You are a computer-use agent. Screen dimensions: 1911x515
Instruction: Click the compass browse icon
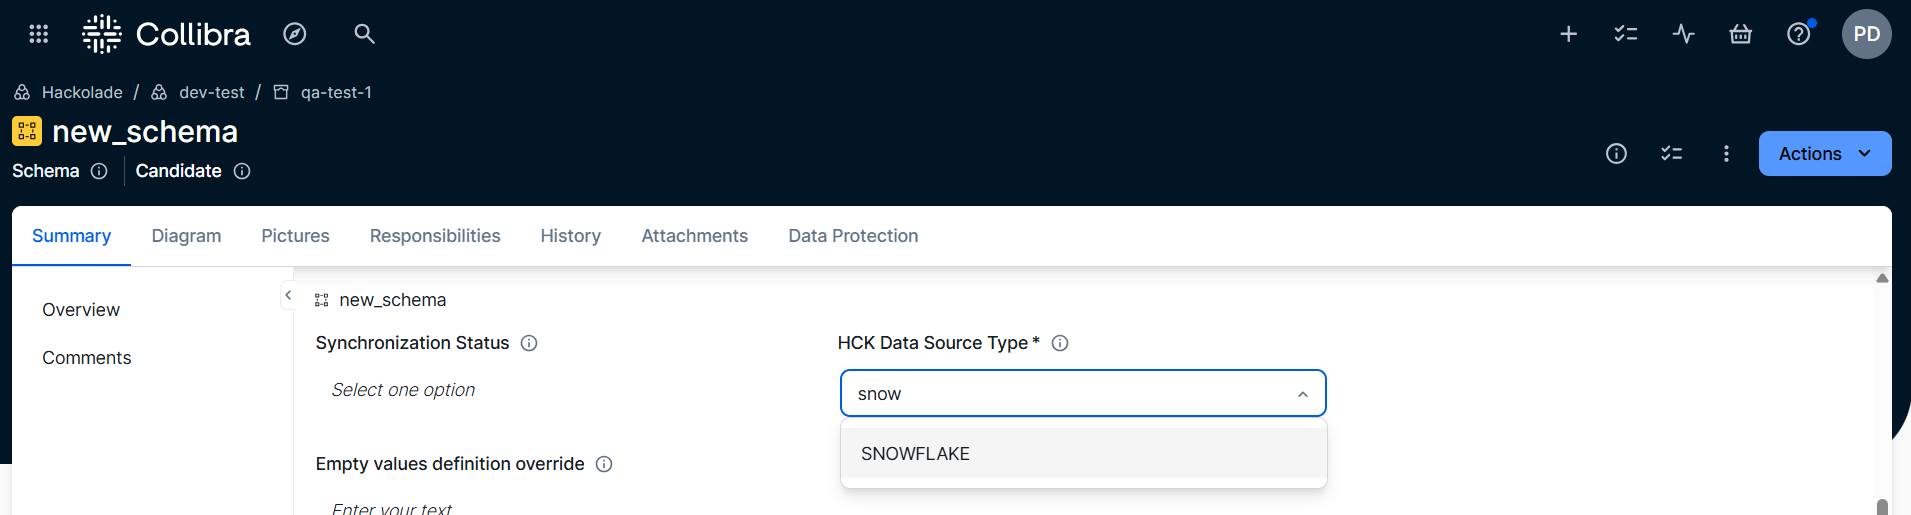point(294,34)
